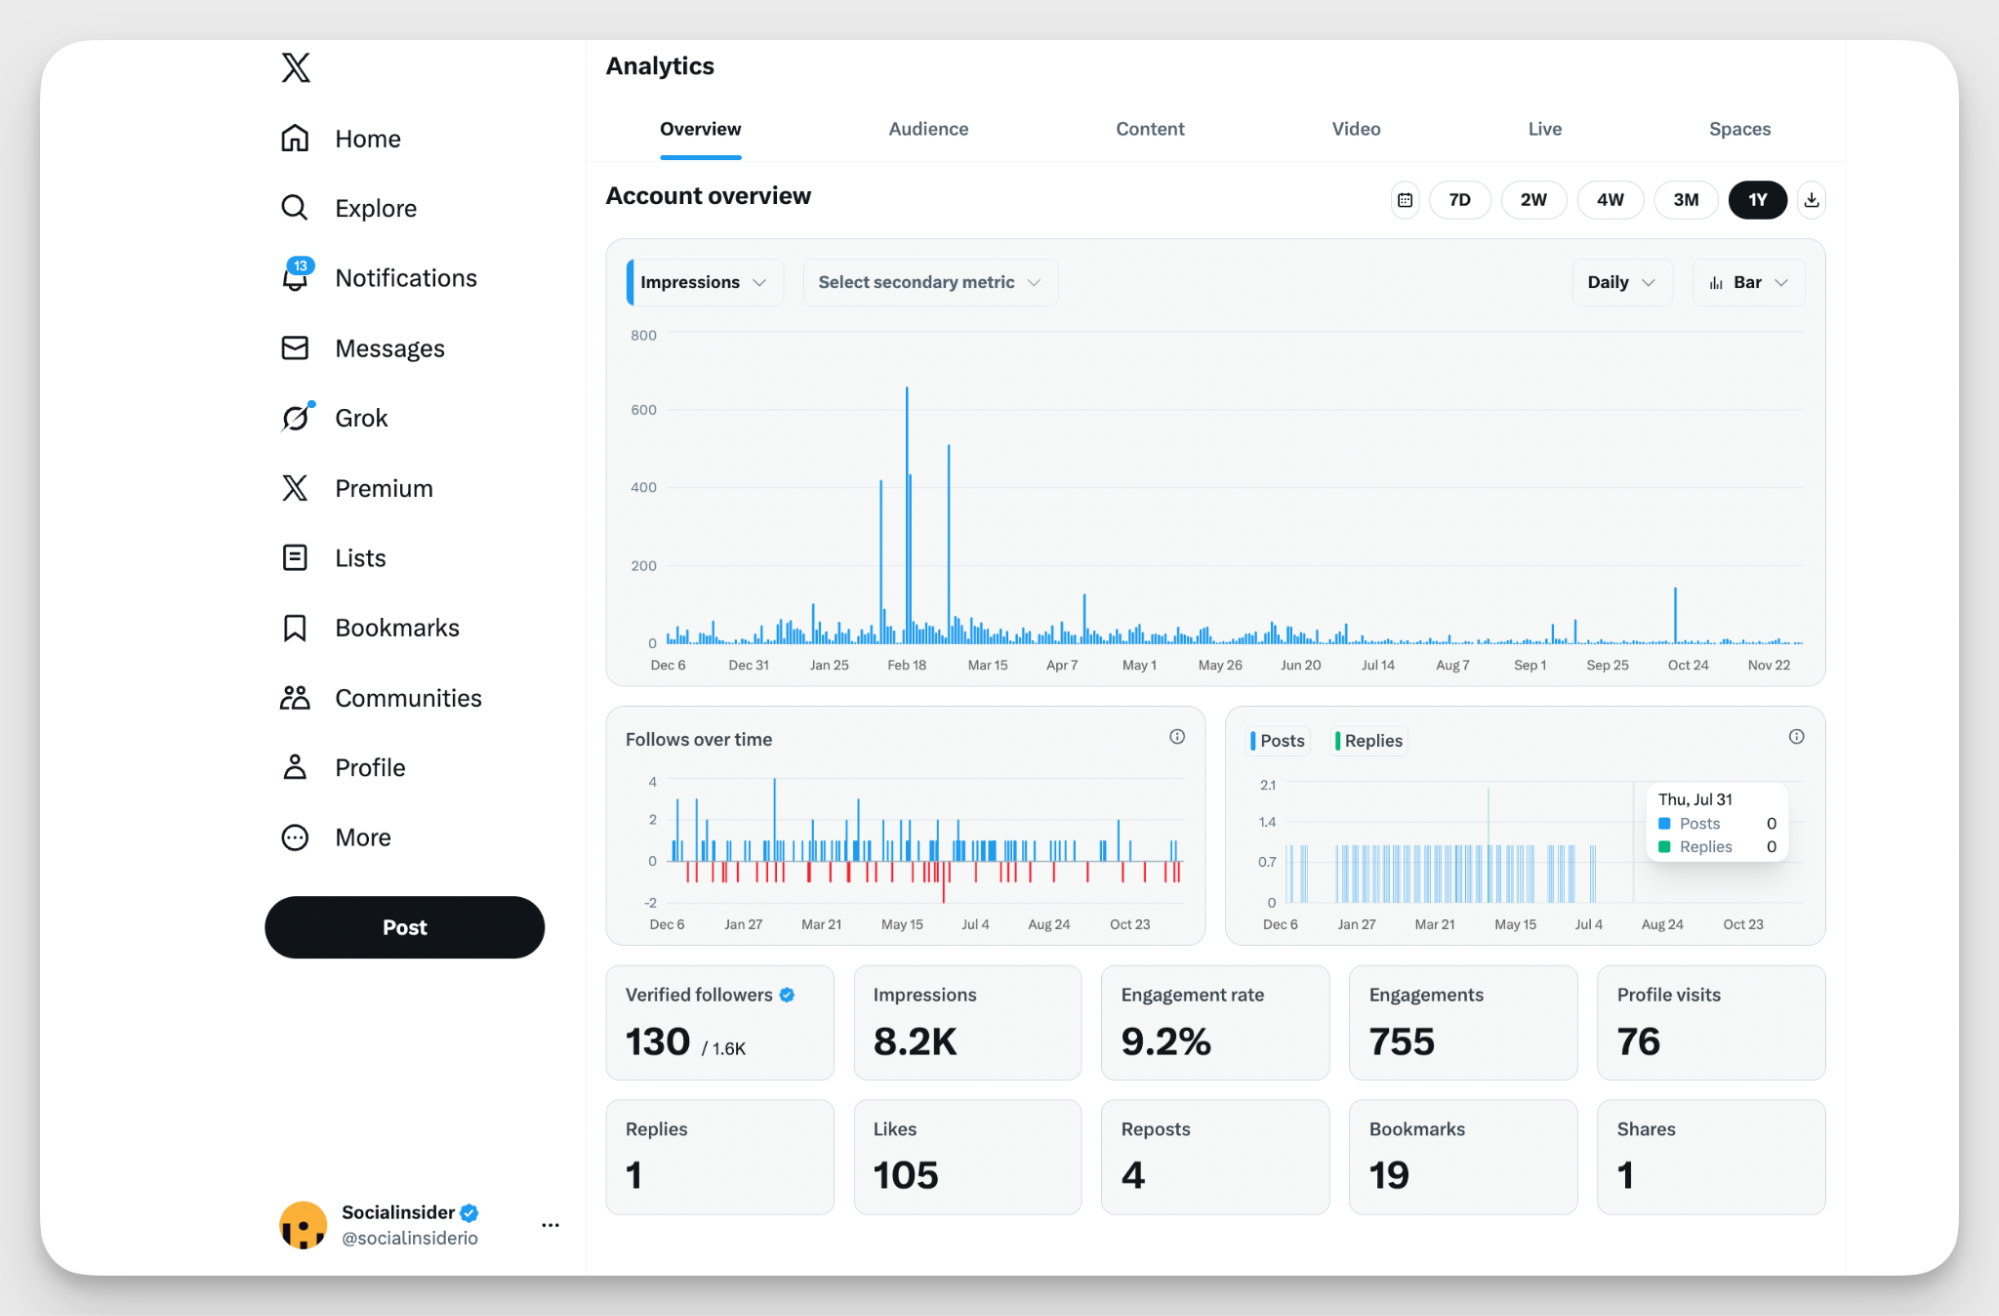
Task: Click info icon on Follows over time
Action: (1177, 737)
